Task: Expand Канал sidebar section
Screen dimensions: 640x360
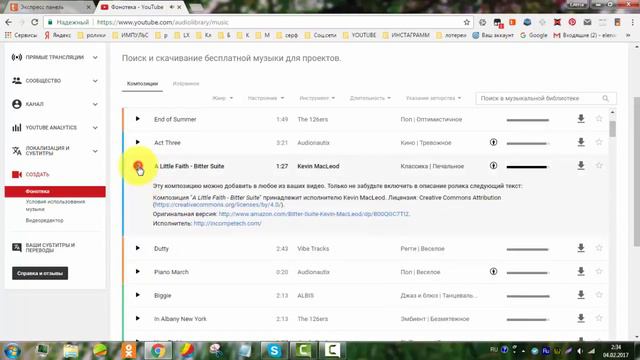Action: [x=95, y=104]
